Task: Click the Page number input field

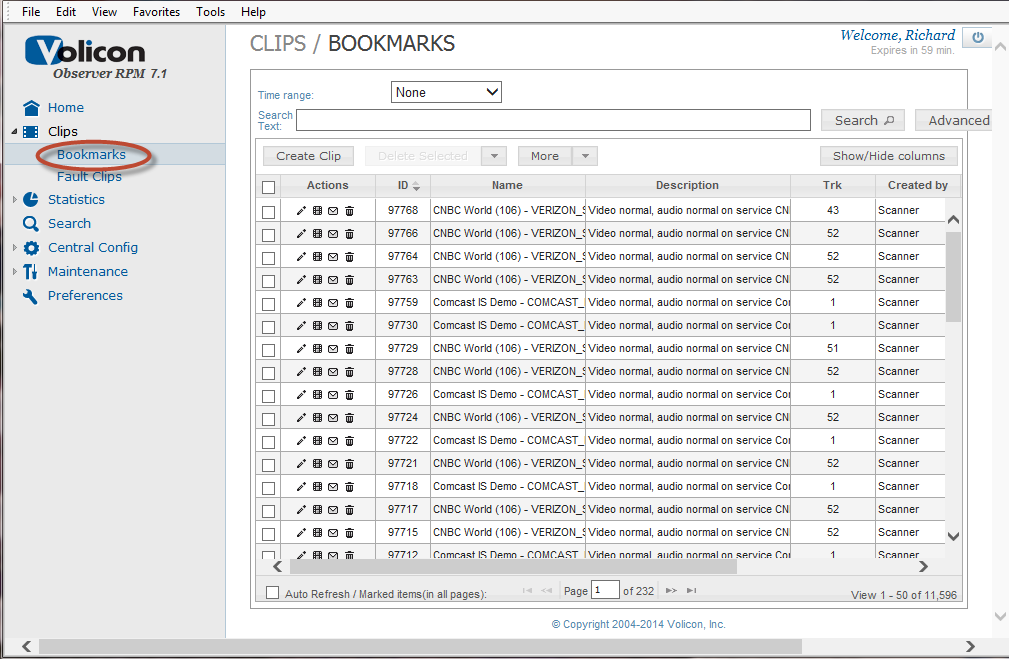Action: tap(605, 589)
